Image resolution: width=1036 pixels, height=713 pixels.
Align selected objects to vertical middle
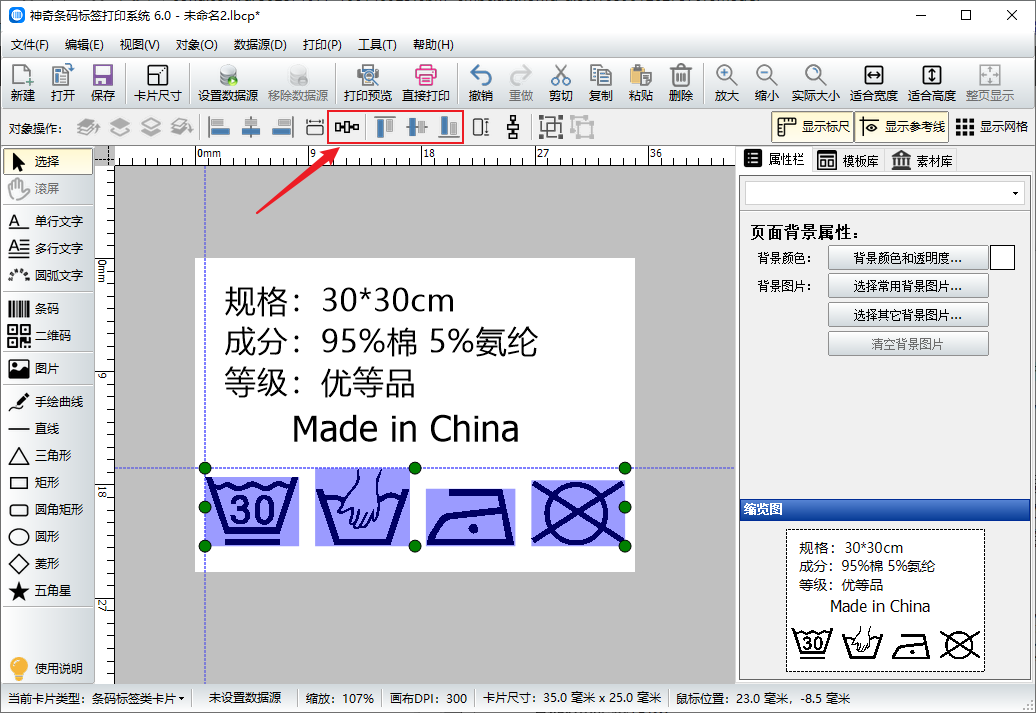(x=417, y=127)
